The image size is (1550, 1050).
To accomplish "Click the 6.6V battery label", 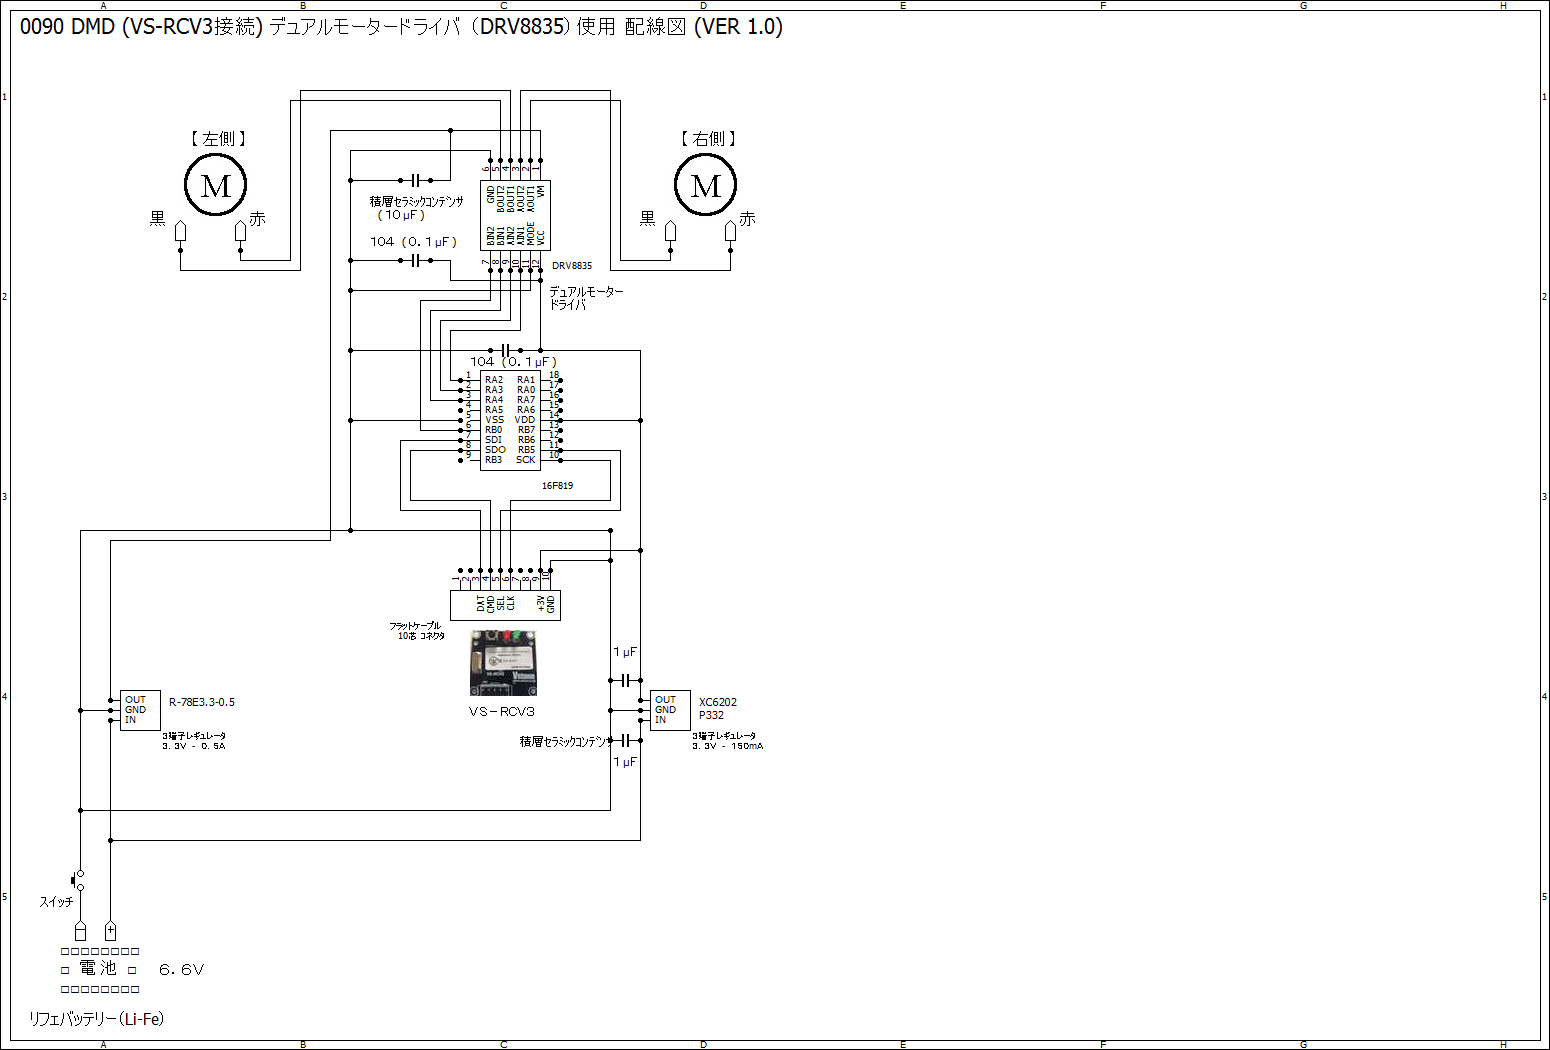I will pyautogui.click(x=181, y=970).
